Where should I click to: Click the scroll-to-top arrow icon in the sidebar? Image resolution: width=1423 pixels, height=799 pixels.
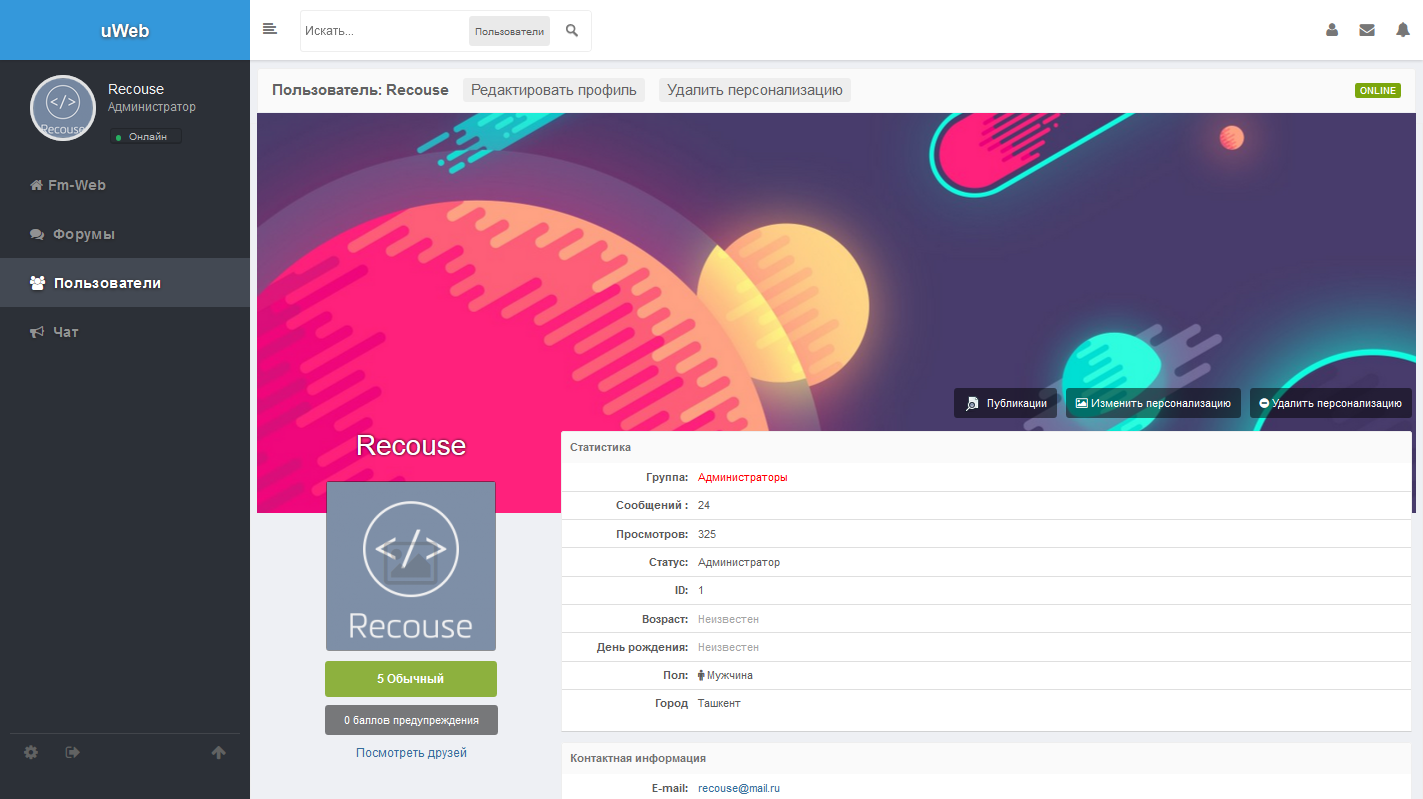pyautogui.click(x=218, y=752)
